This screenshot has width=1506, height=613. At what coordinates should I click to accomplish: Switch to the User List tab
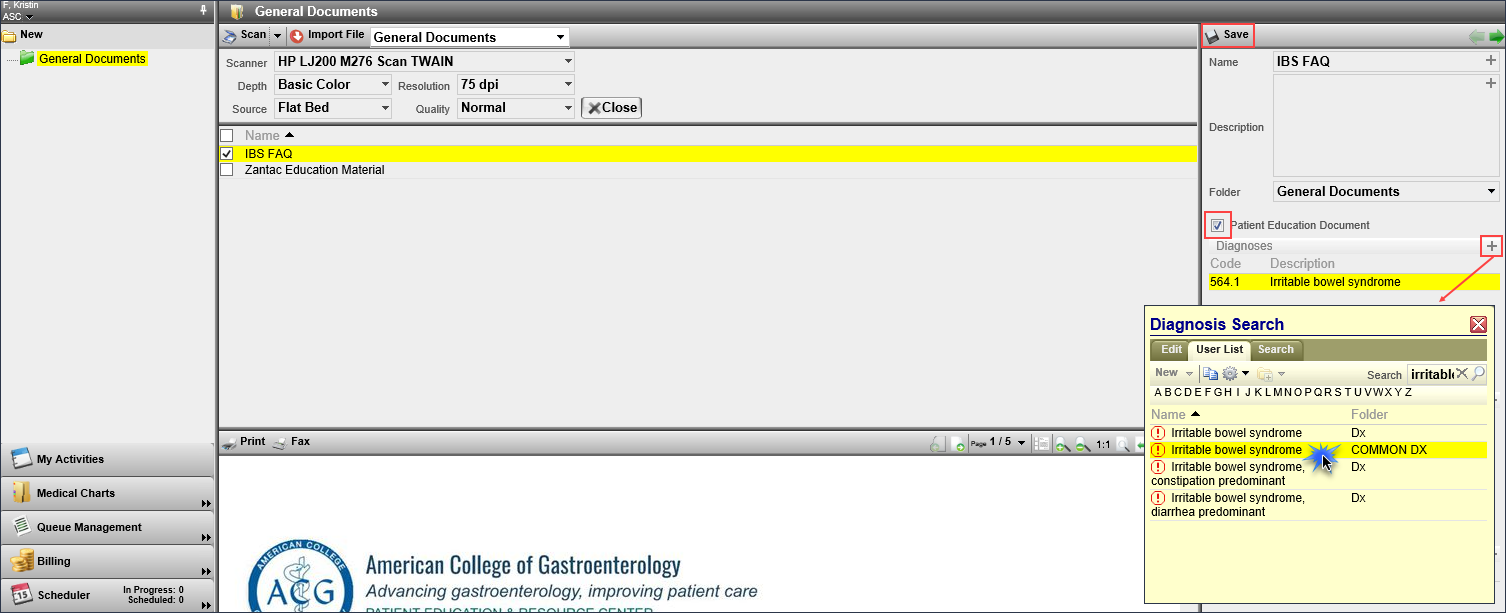pos(1219,350)
